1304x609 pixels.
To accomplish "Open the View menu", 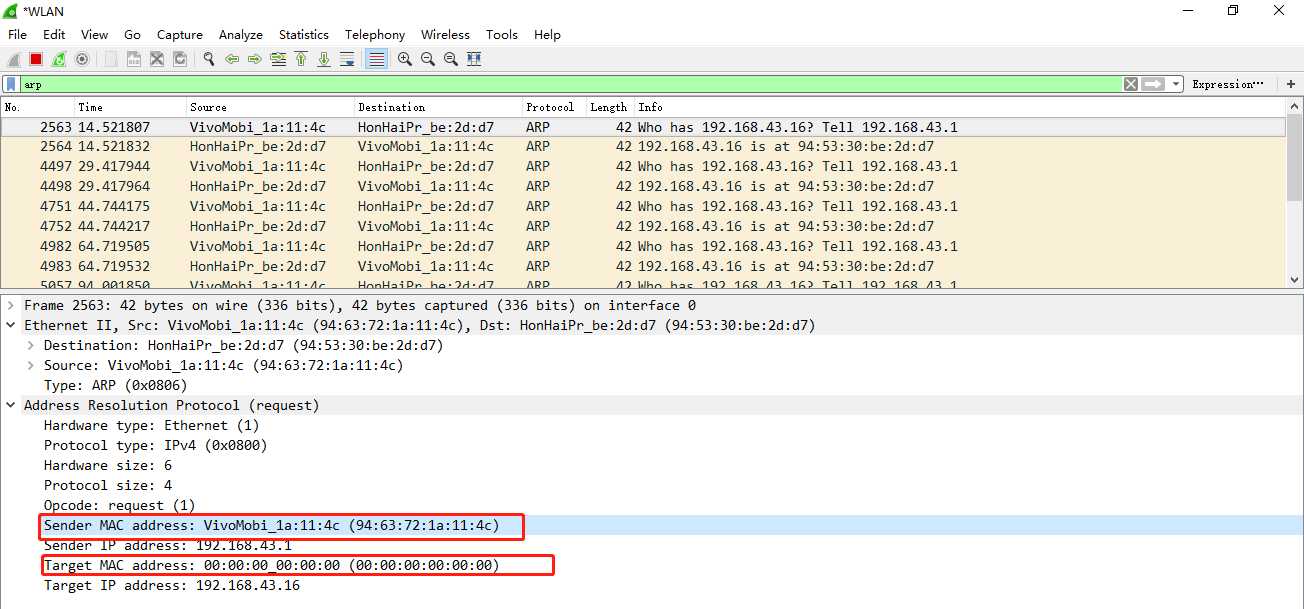I will click(x=94, y=34).
